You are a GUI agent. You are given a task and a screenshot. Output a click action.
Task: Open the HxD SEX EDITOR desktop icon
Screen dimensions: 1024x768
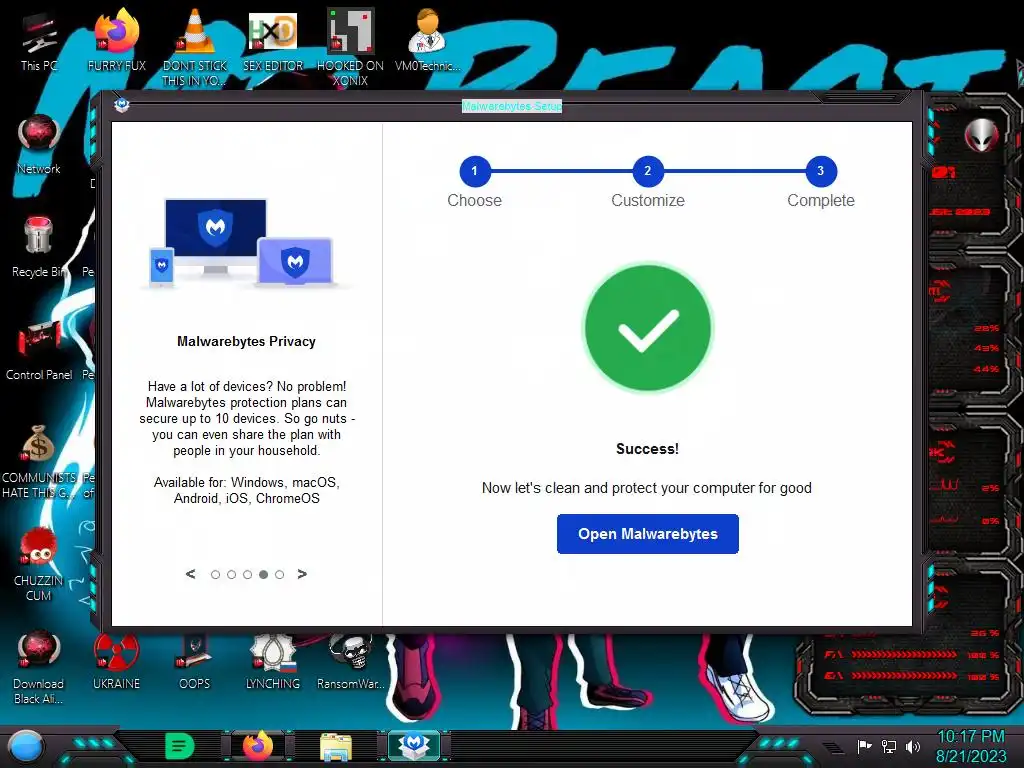click(273, 42)
